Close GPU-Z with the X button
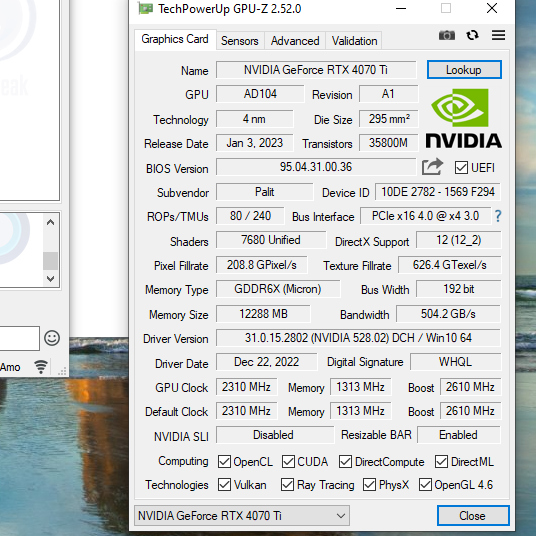536x536 pixels. [492, 8]
